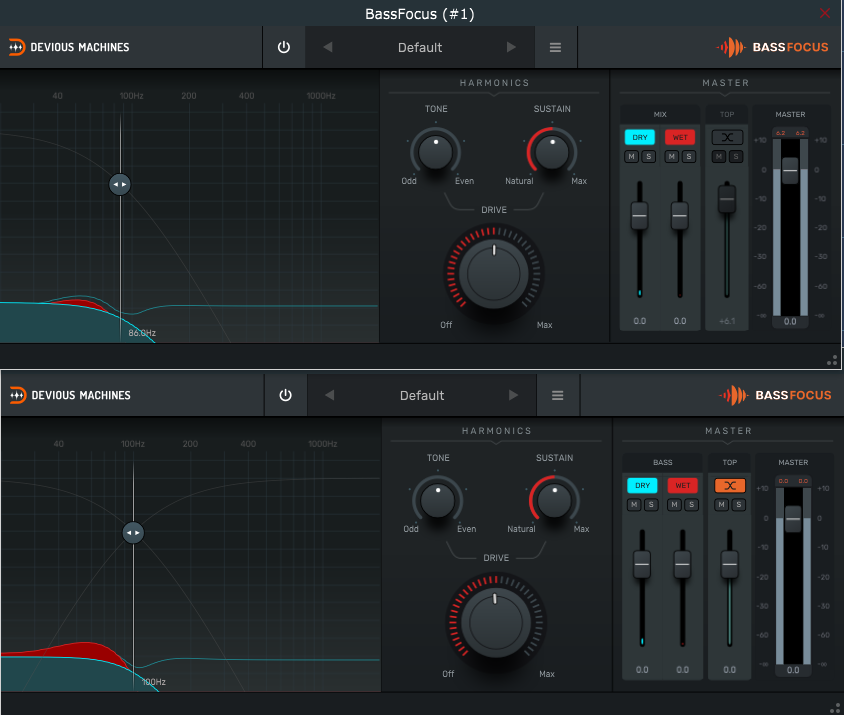Click the 0.0 peak readout above lower master meter

tap(793, 481)
